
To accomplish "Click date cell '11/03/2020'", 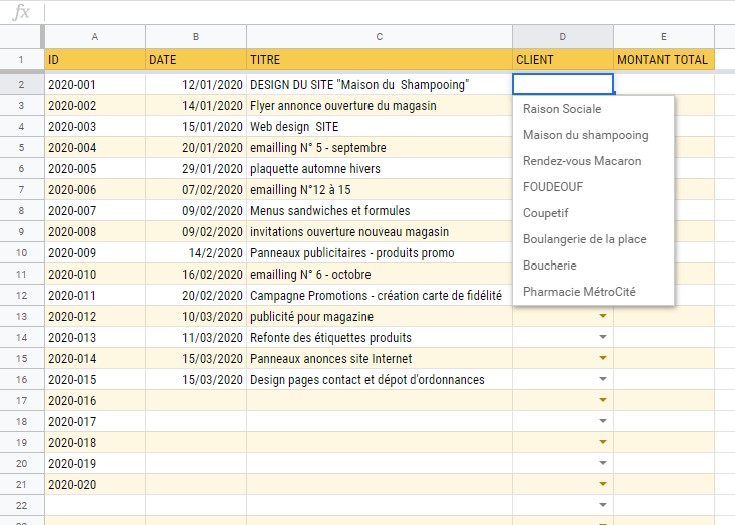I will 196,338.
